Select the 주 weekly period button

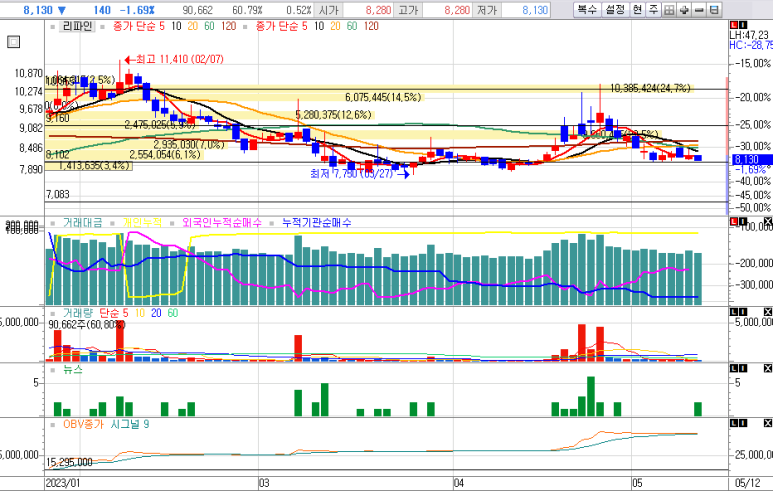click(x=654, y=10)
